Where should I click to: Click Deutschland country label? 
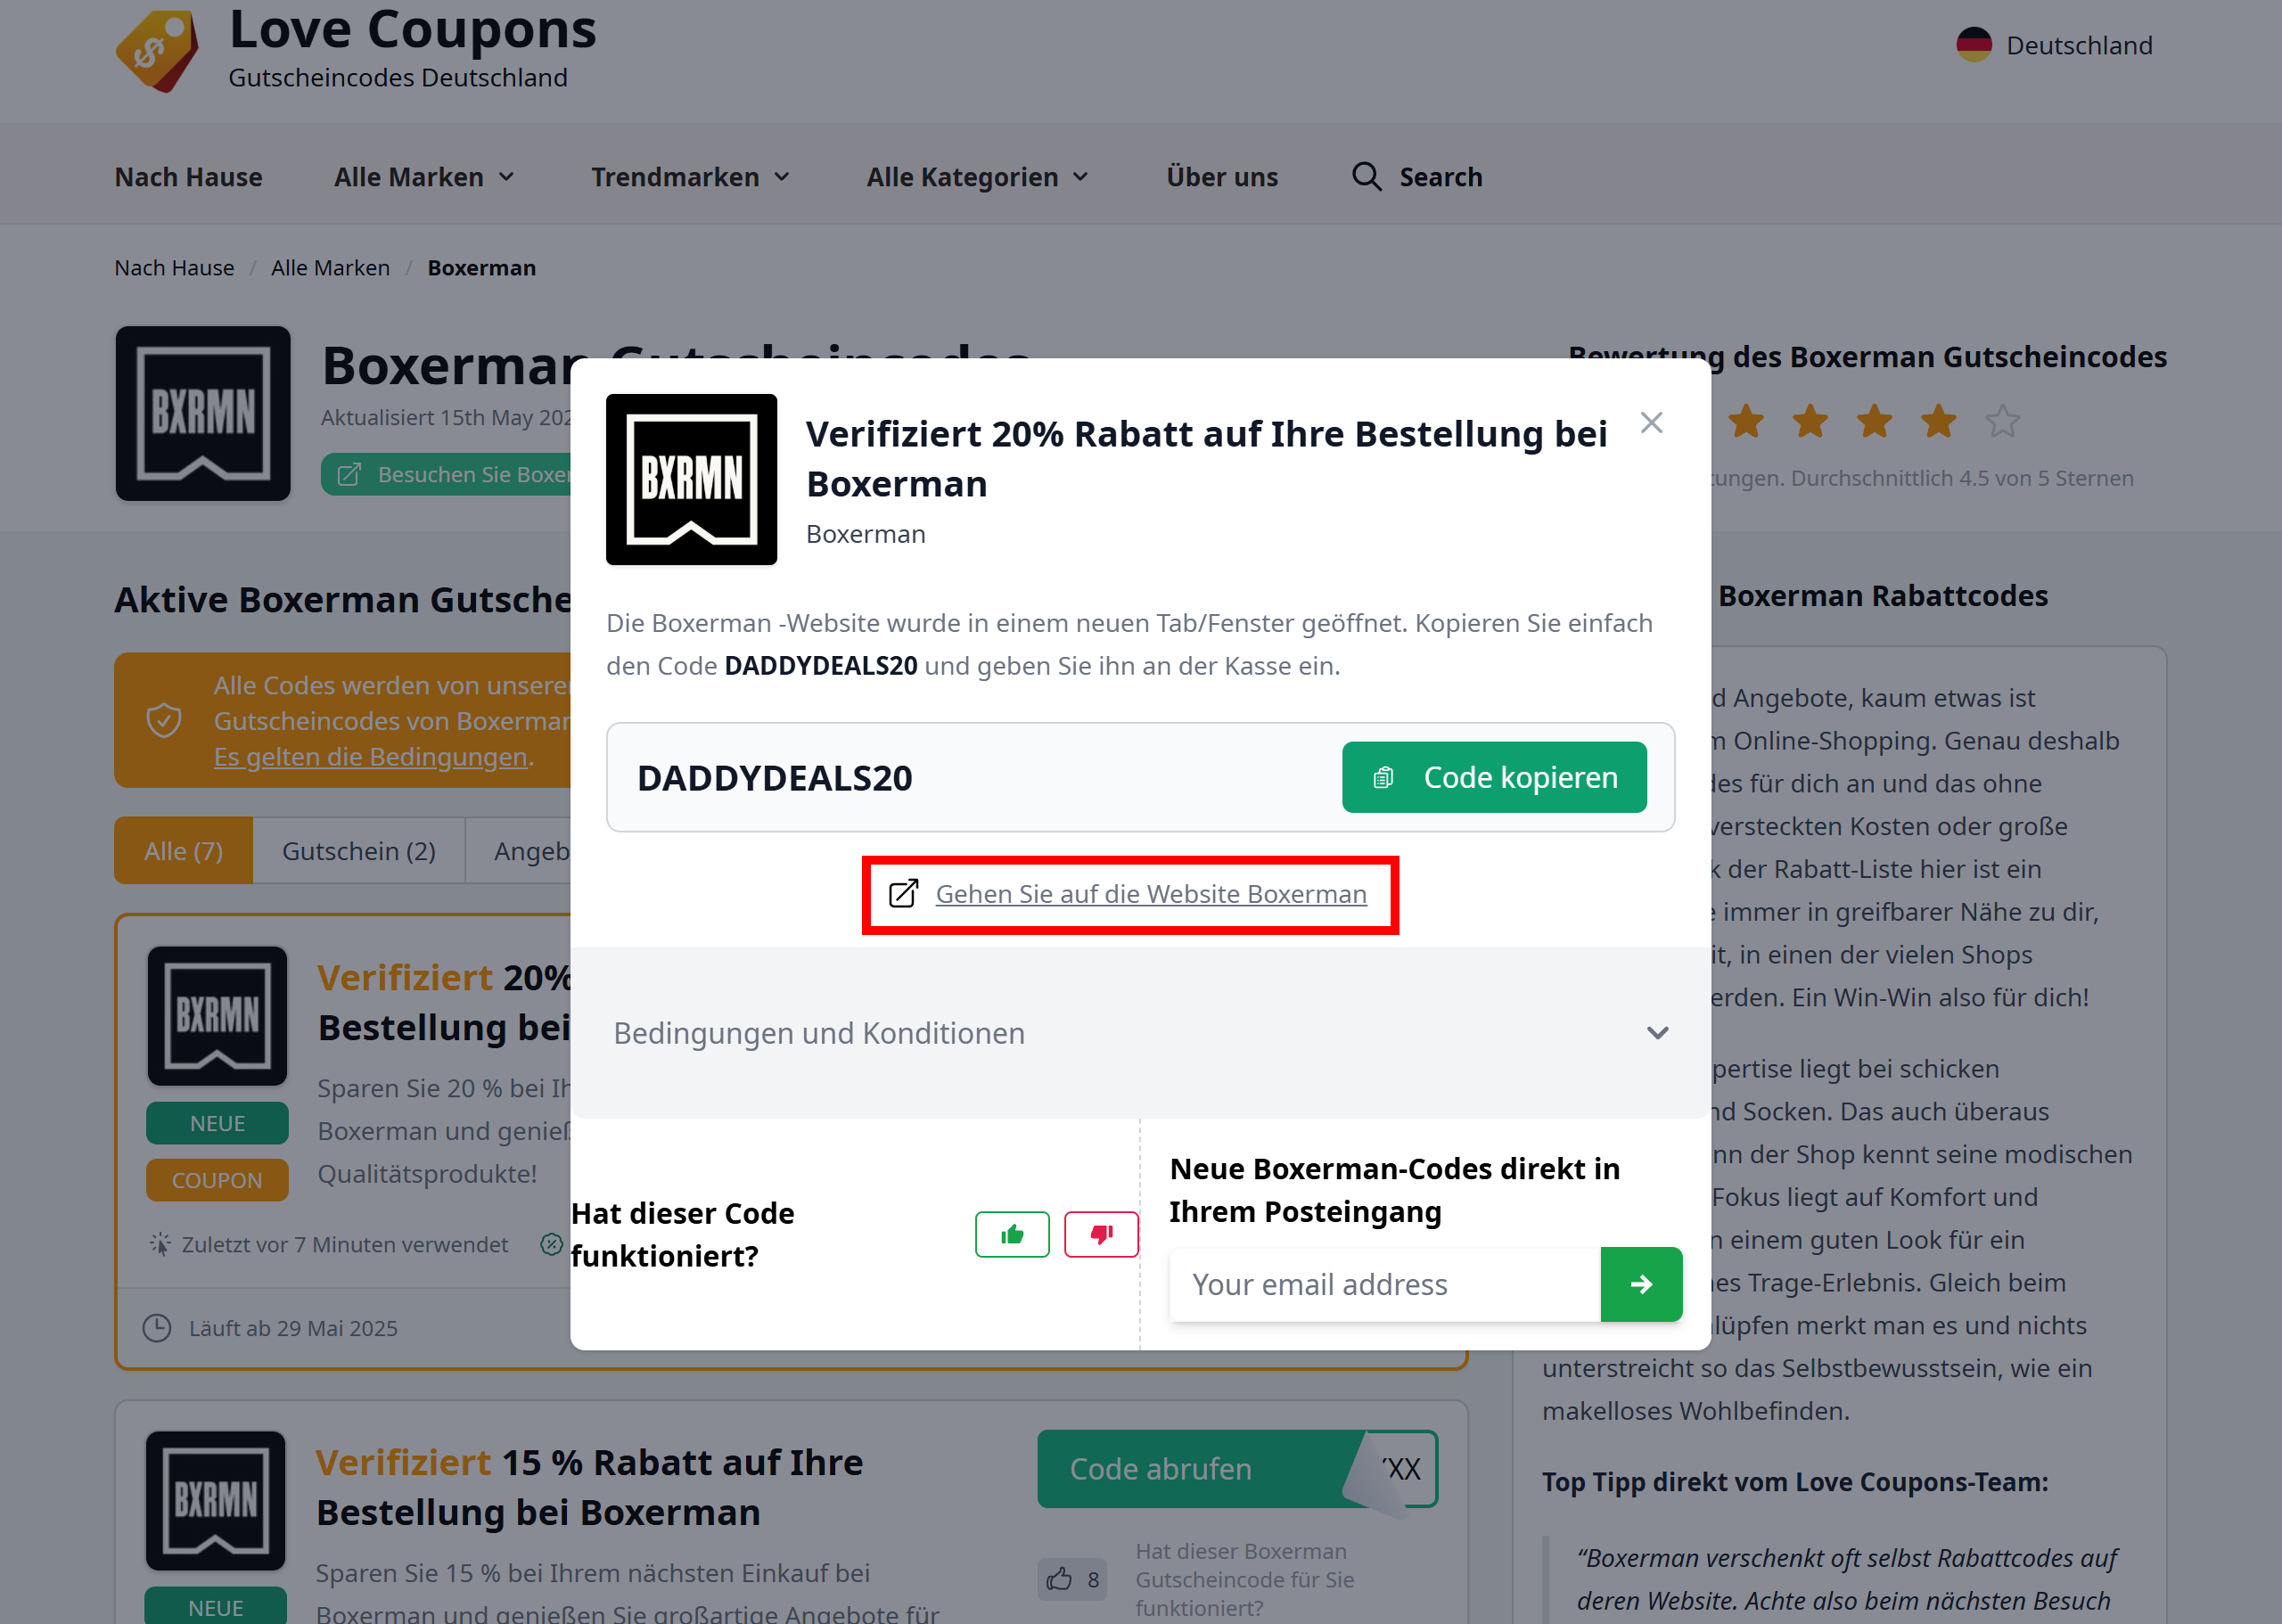2079,45
